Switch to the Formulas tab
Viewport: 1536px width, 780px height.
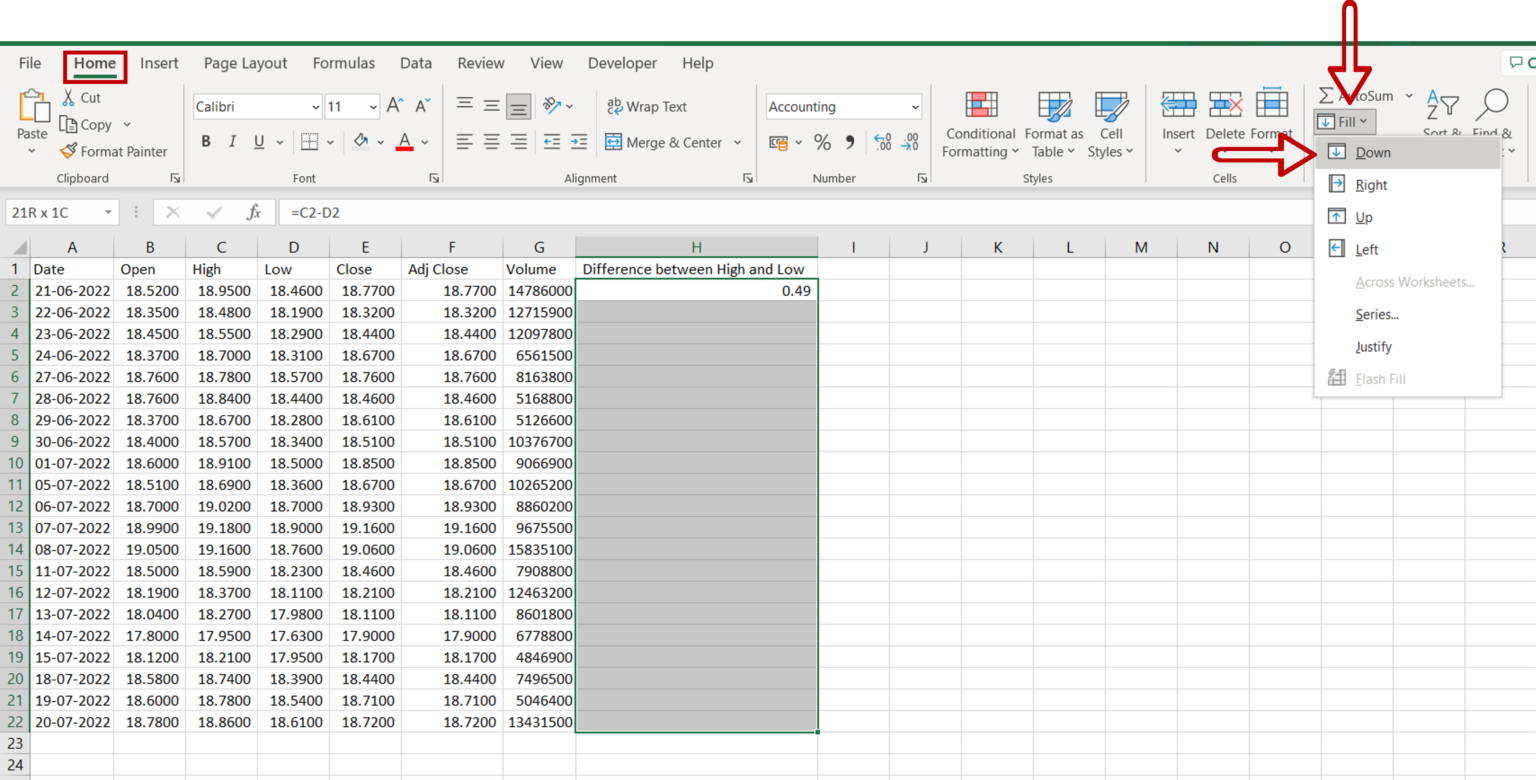(343, 63)
